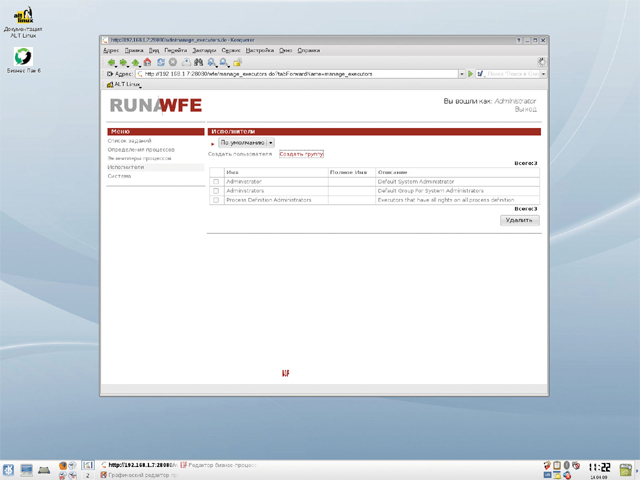This screenshot has height=480, width=640.
Task: Open the KDE K menu in taskbar
Action: click(x=8, y=470)
